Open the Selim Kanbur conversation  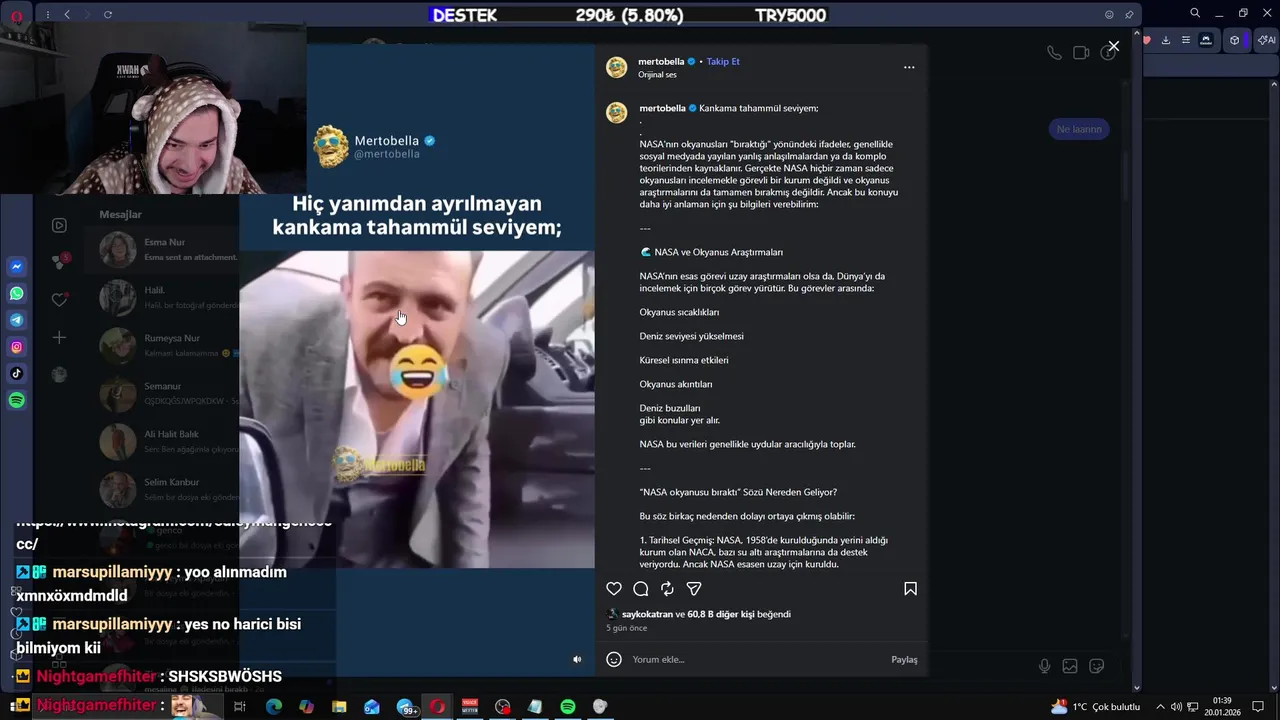(160, 489)
